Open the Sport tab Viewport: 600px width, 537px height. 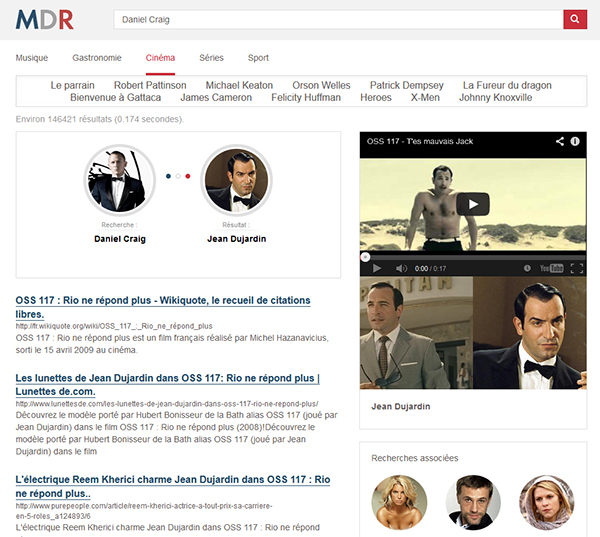pos(258,58)
